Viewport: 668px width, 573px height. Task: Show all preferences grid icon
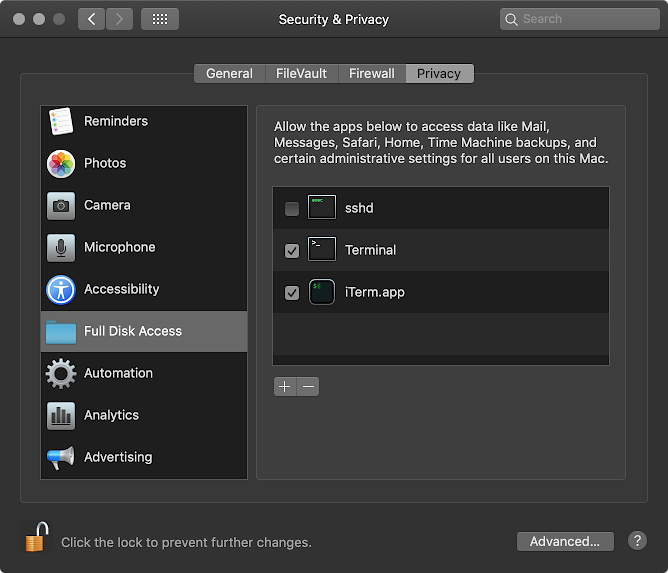click(160, 19)
